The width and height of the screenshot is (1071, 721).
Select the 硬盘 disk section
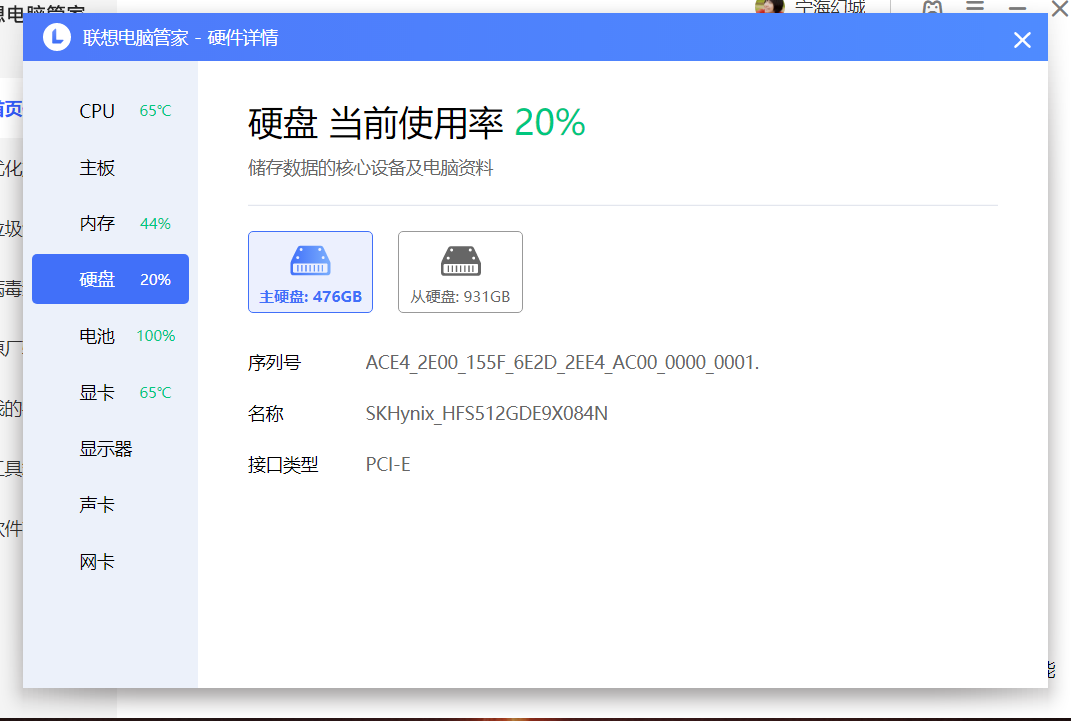(x=110, y=279)
